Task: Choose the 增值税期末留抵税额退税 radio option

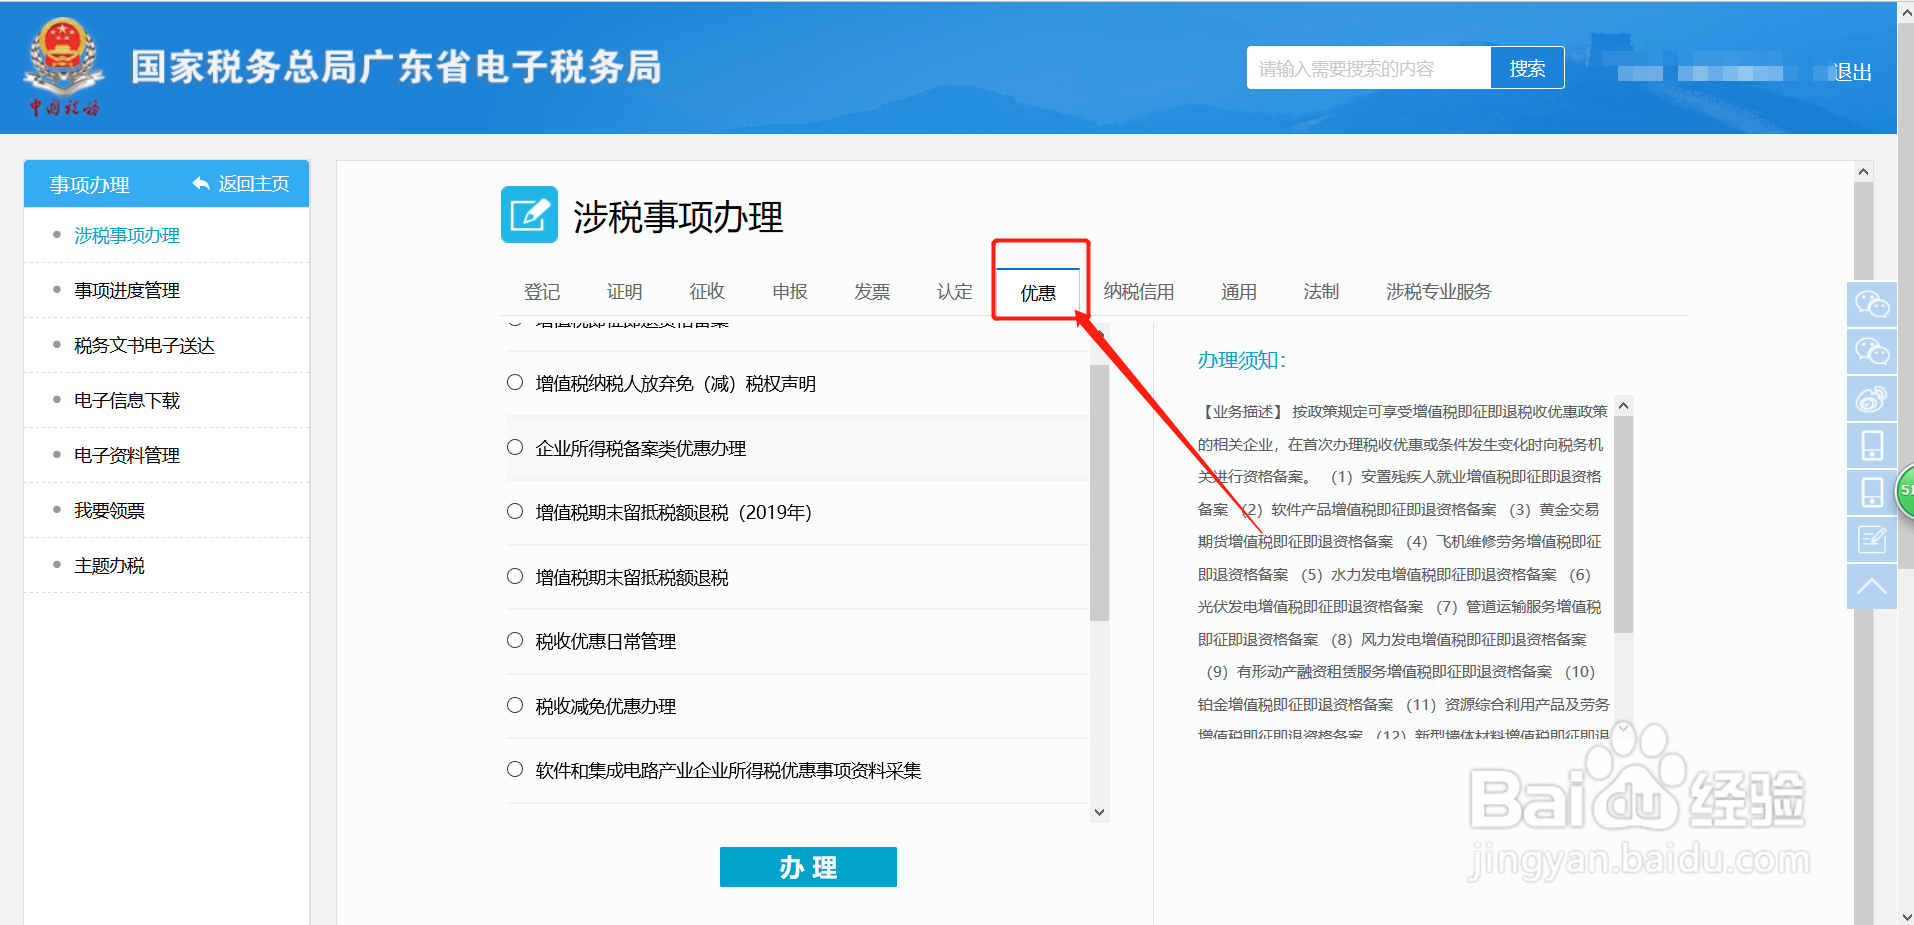Action: tap(515, 576)
